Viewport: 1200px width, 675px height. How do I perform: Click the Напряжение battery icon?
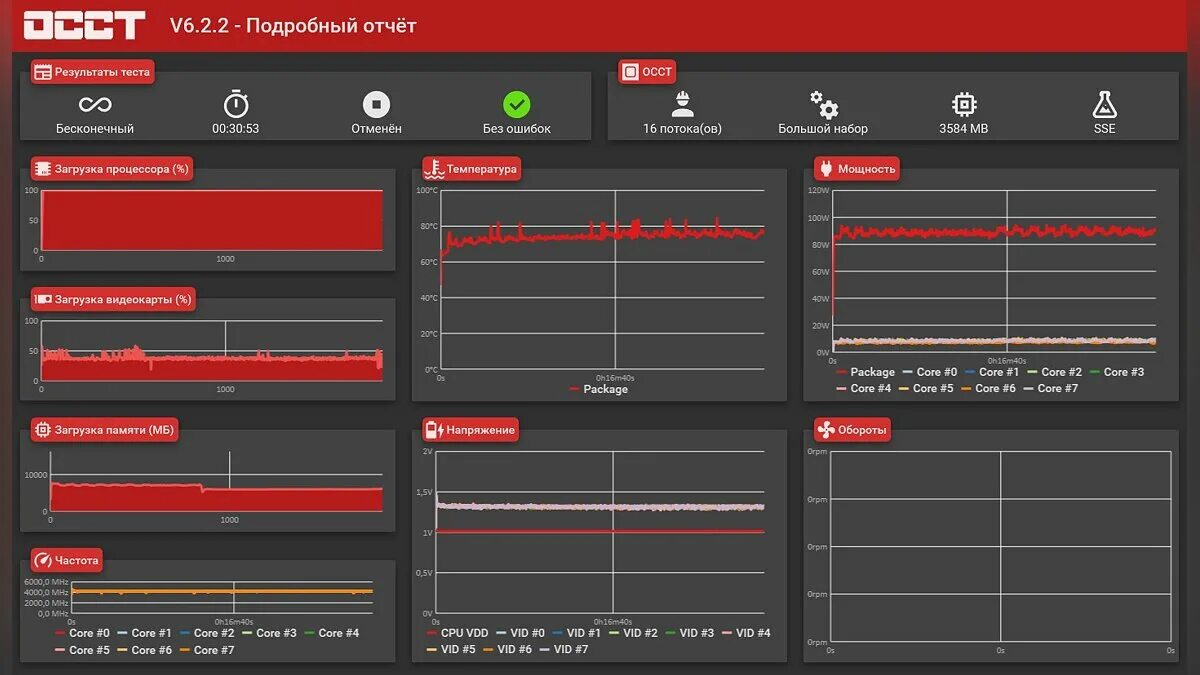[x=434, y=430]
